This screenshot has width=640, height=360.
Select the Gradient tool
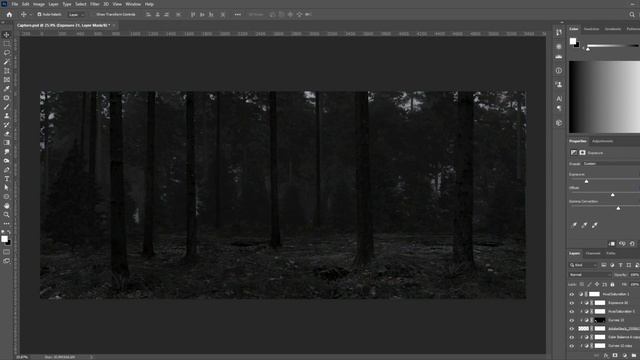7,143
